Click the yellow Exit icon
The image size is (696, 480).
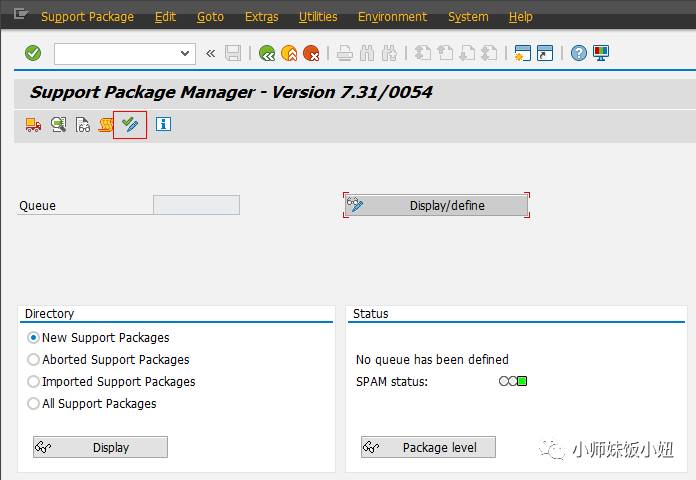tap(289, 53)
